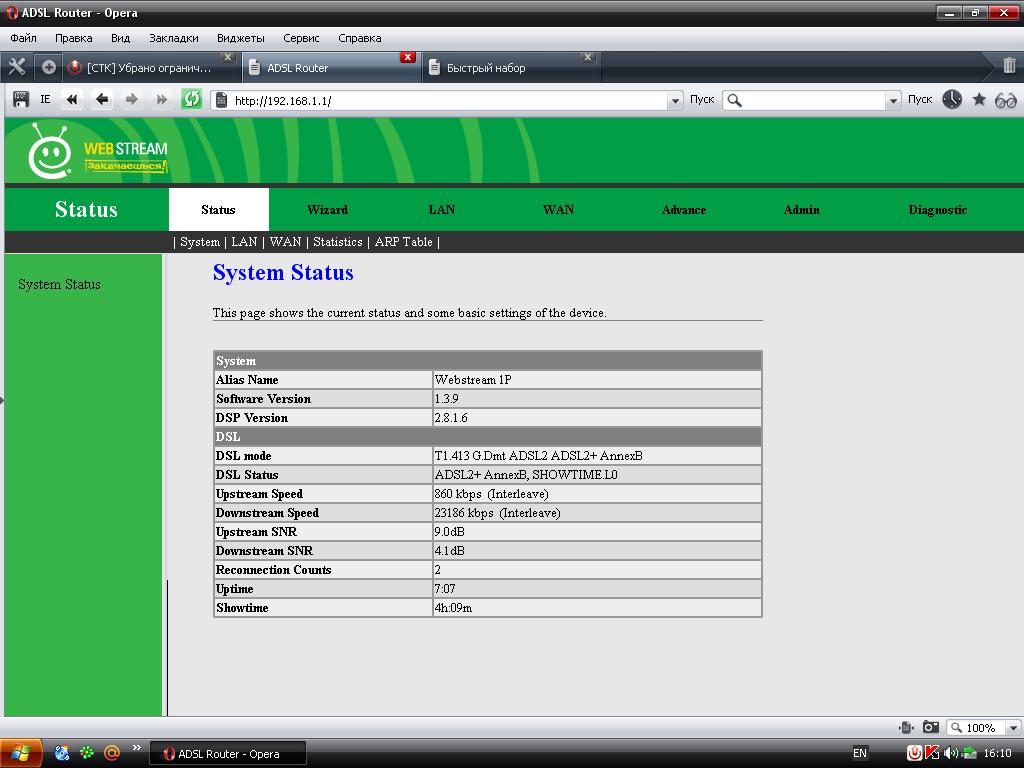This screenshot has height=768, width=1024.
Task: Click the new tab plus icon
Action: [x=48, y=67]
